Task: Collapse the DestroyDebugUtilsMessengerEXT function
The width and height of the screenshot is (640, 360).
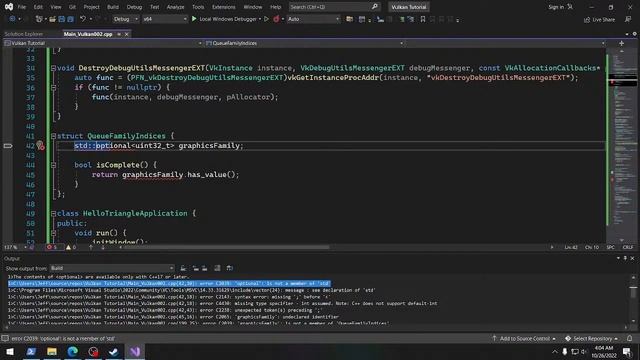Action: tap(53, 68)
